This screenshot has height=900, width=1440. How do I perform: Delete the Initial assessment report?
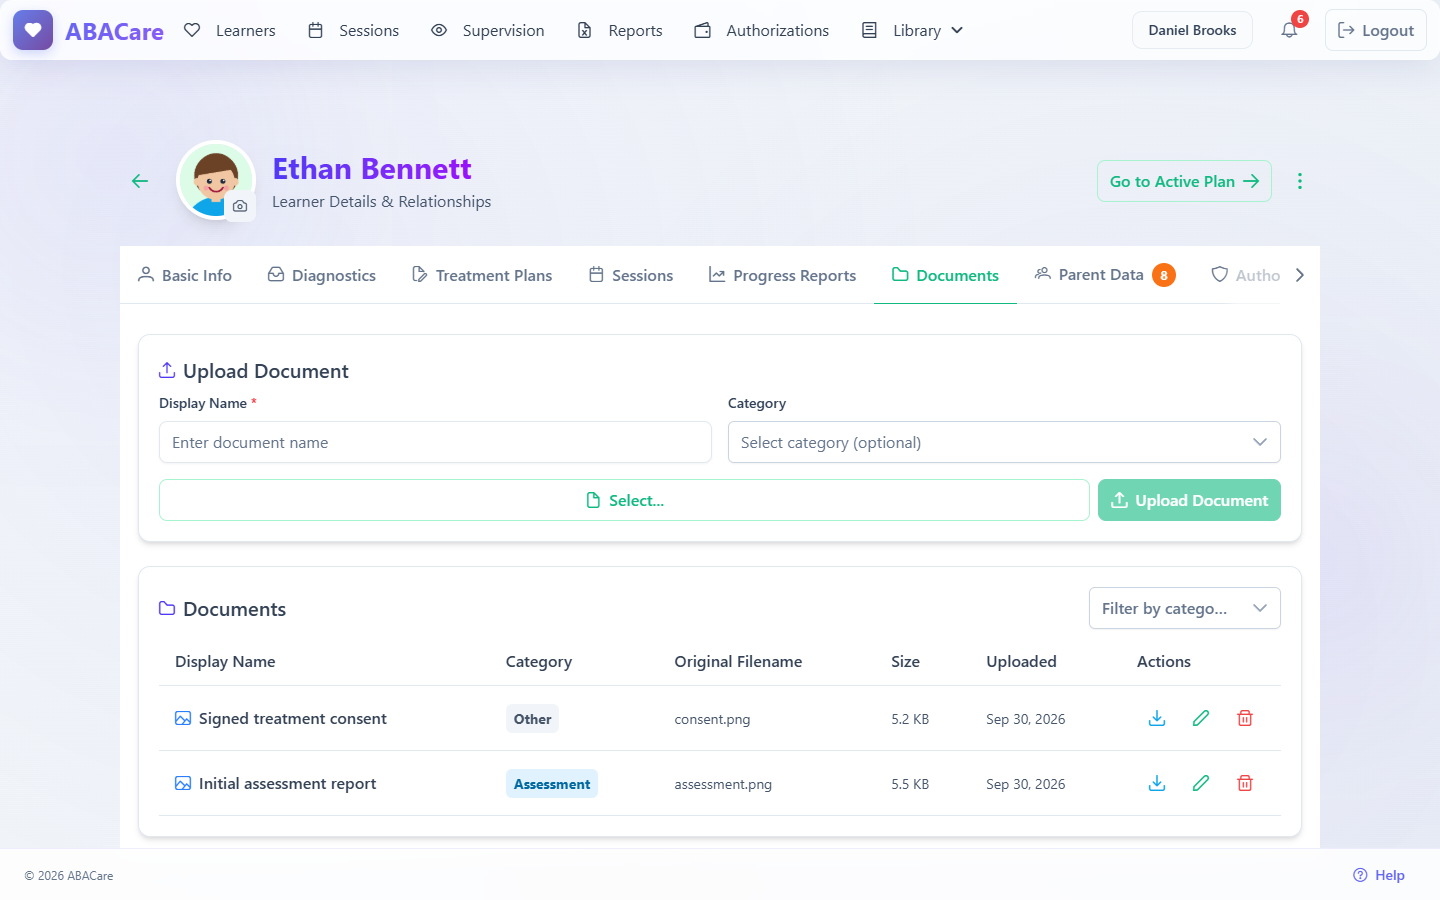point(1245,783)
